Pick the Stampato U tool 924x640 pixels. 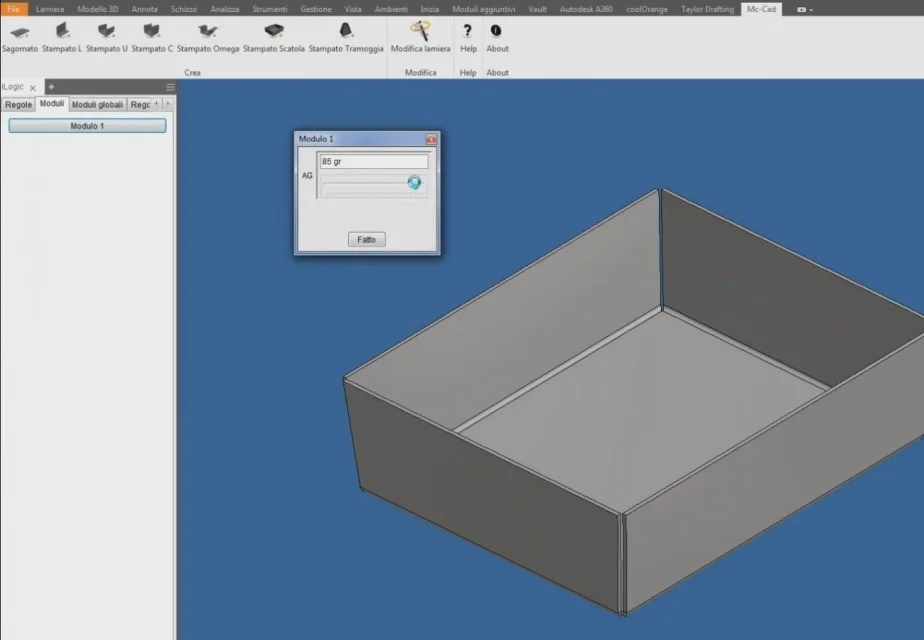click(x=107, y=38)
